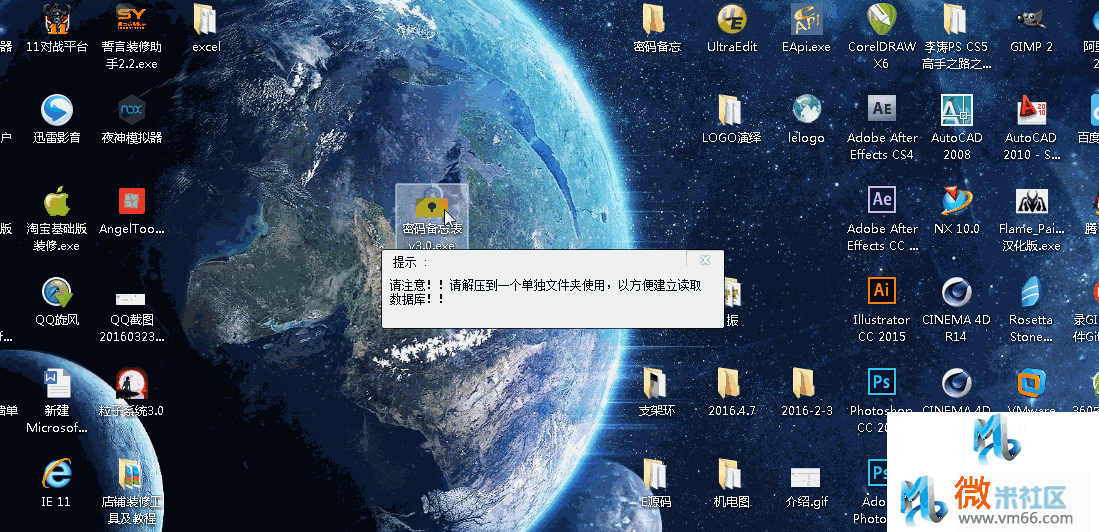Open the 2016.4.7 folder

click(x=732, y=393)
